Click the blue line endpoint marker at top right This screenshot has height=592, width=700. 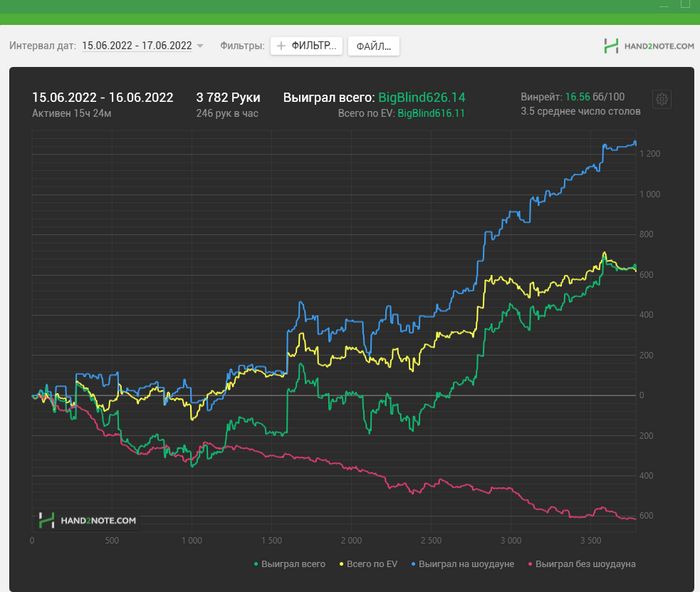point(635,143)
